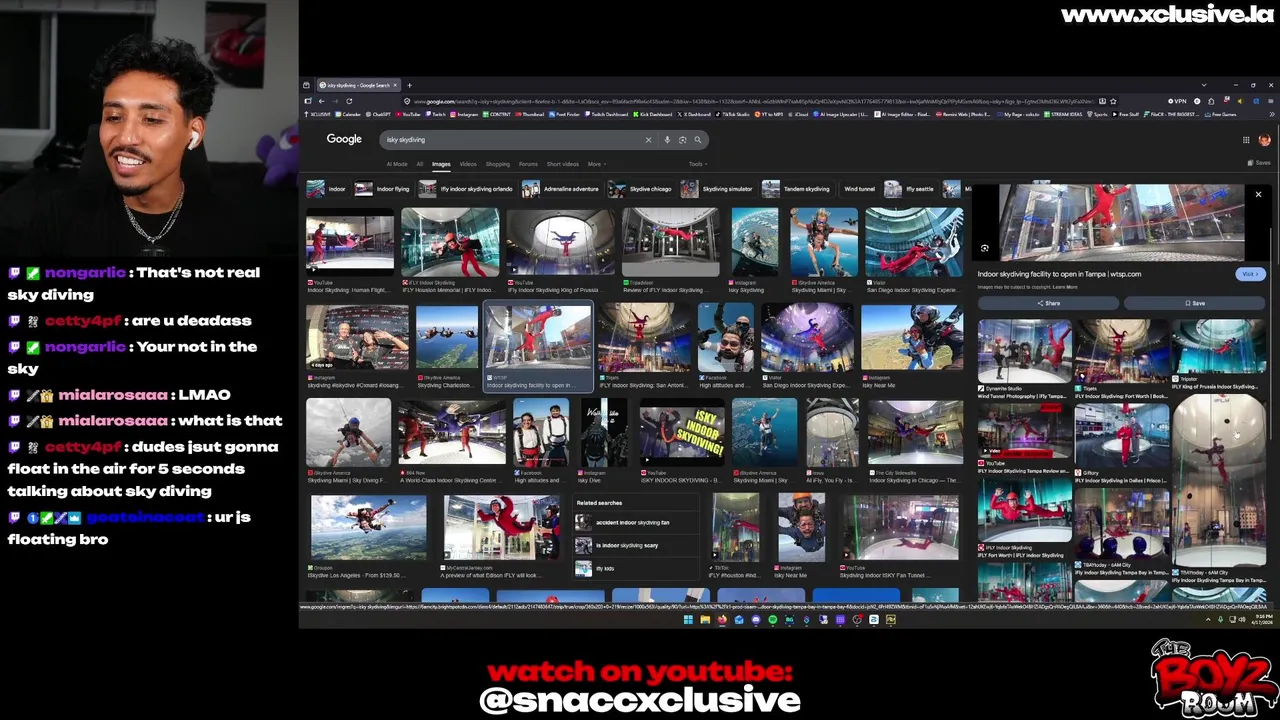Click the VPN extension button
1280x720 pixels.
click(x=1176, y=101)
